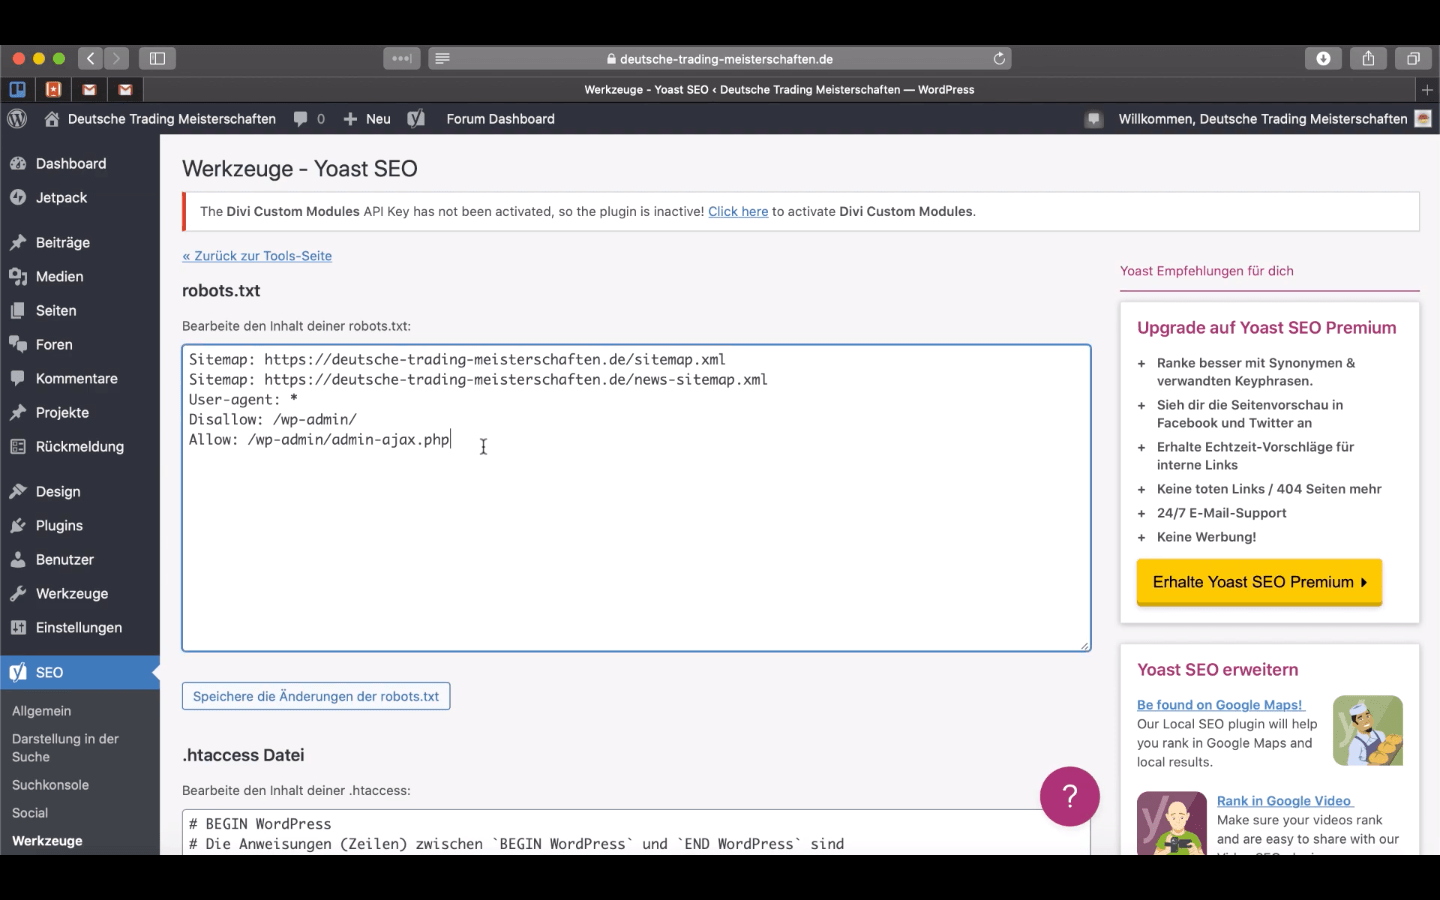Click inside the .htaccess text area
Image resolution: width=1440 pixels, height=900 pixels.
(x=636, y=833)
